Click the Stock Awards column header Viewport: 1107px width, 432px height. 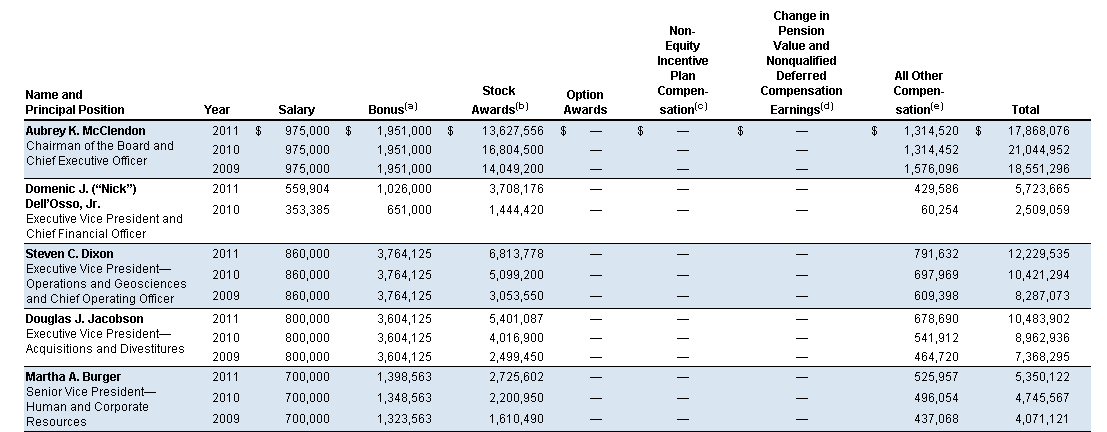tap(500, 100)
